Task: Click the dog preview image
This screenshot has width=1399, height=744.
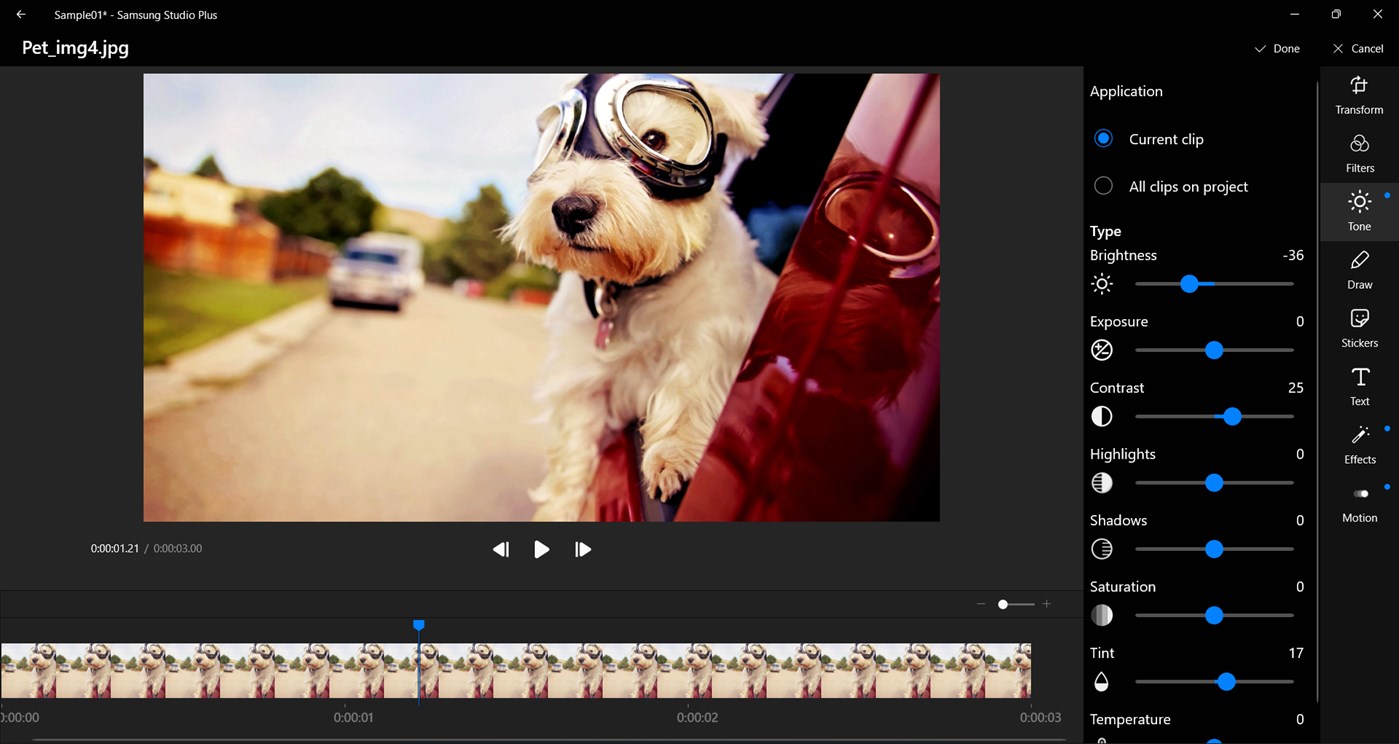Action: pyautogui.click(x=541, y=297)
